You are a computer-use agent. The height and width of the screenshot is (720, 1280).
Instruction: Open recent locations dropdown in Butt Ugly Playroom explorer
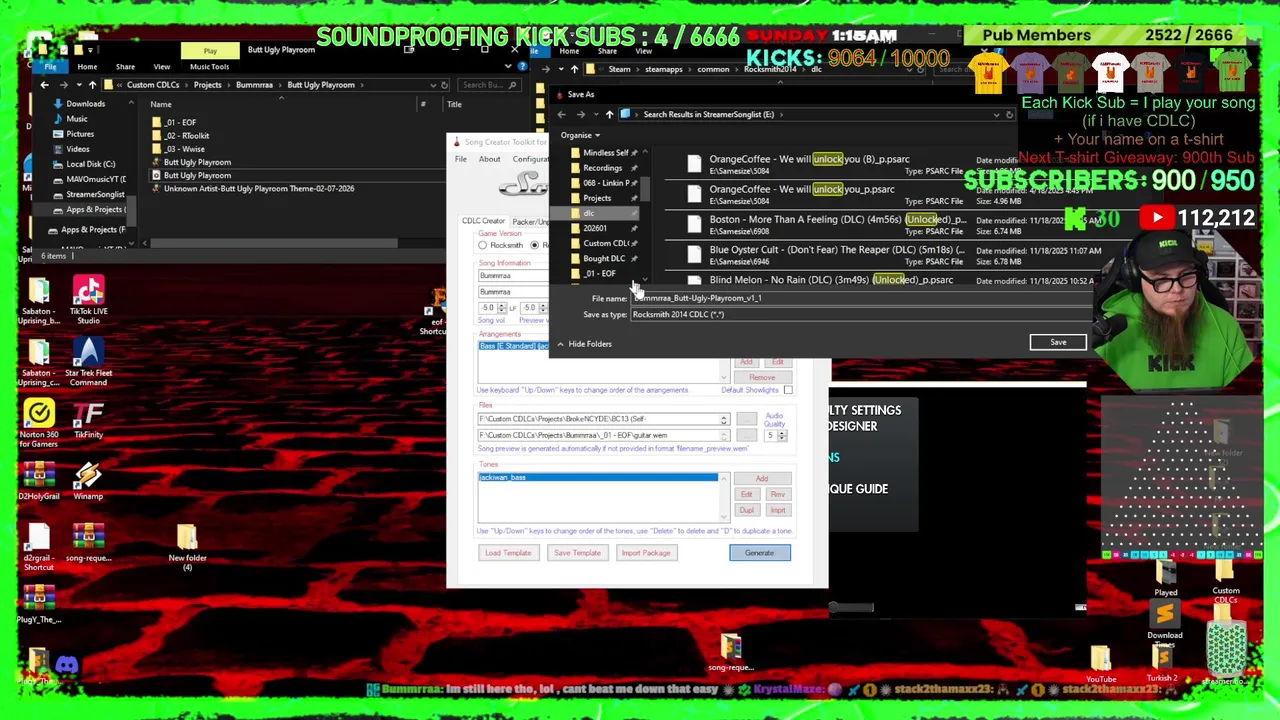(x=77, y=85)
